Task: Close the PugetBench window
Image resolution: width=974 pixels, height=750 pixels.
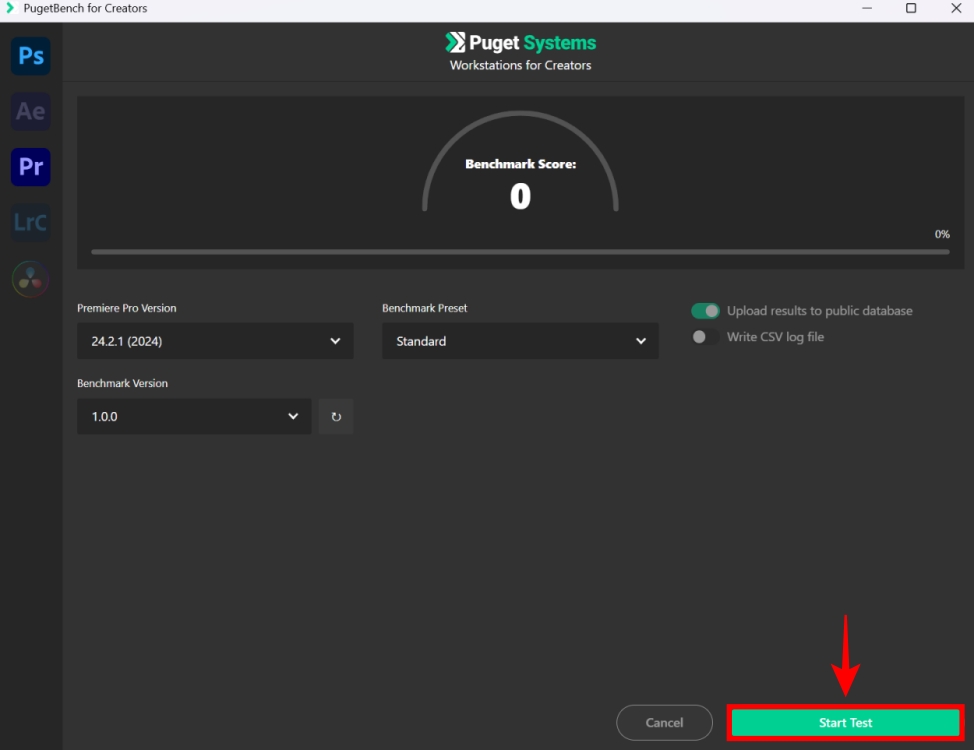Action: [956, 8]
